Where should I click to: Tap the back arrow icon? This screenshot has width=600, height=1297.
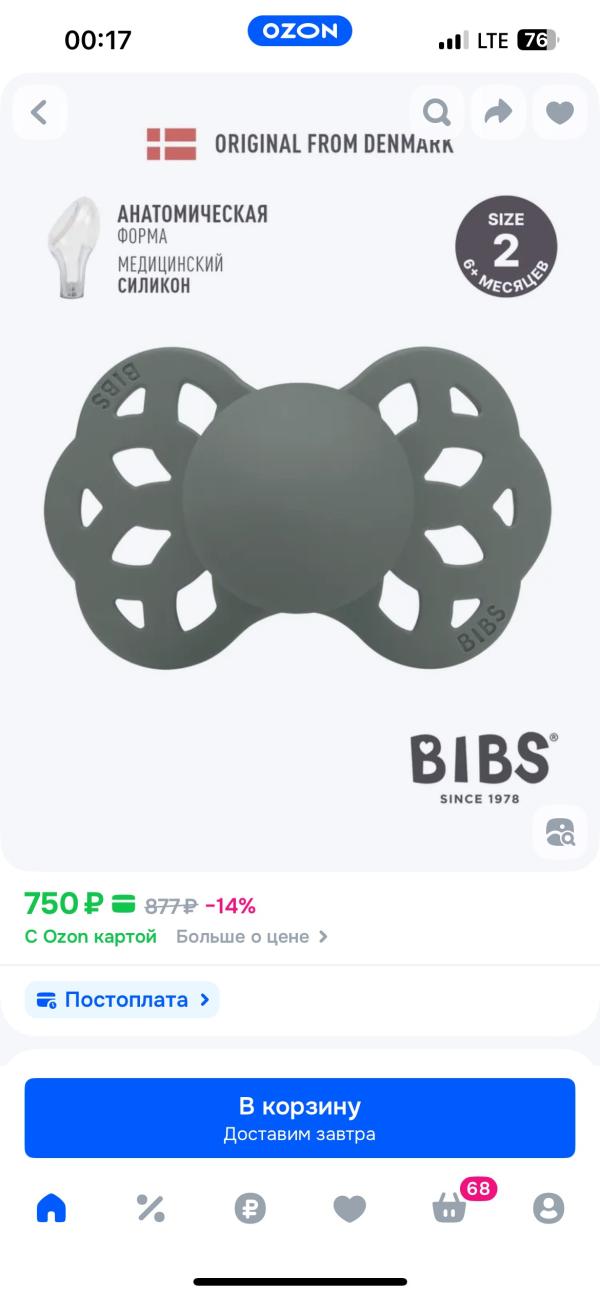[40, 112]
